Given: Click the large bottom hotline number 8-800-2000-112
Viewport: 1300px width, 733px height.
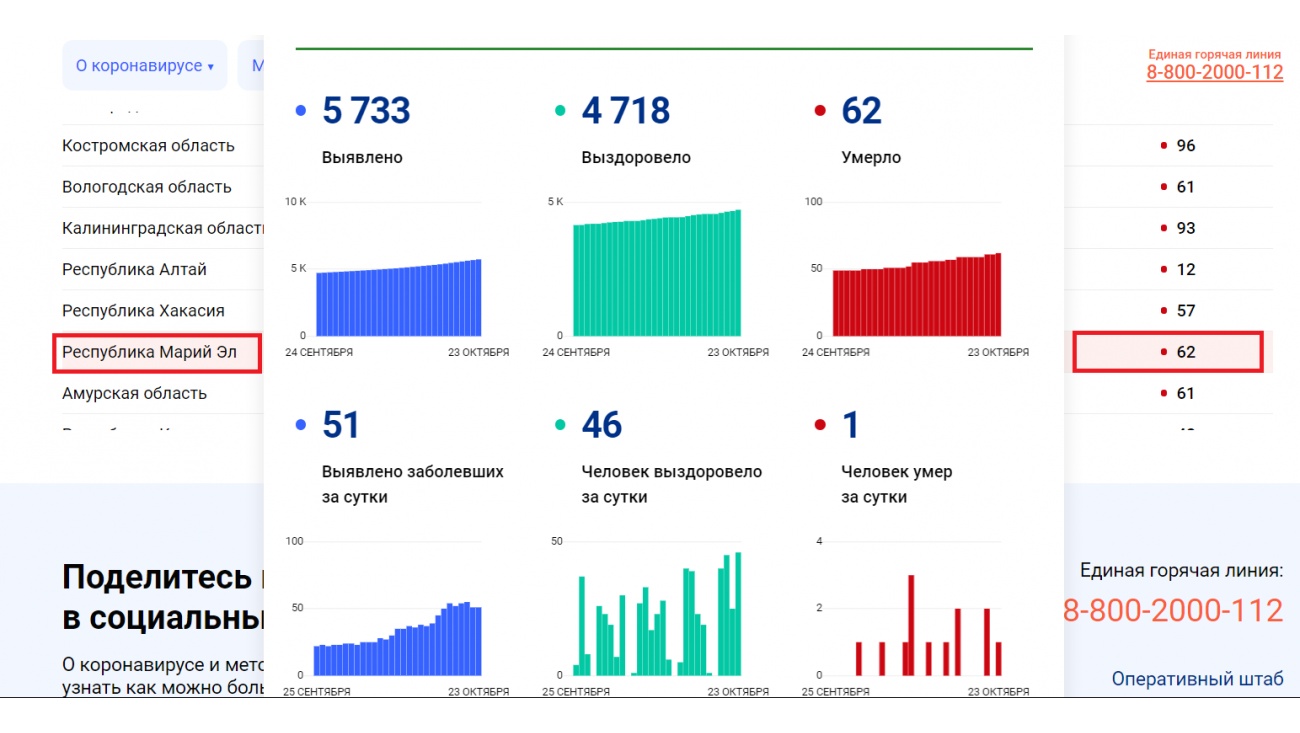Looking at the screenshot, I should (x=1172, y=610).
